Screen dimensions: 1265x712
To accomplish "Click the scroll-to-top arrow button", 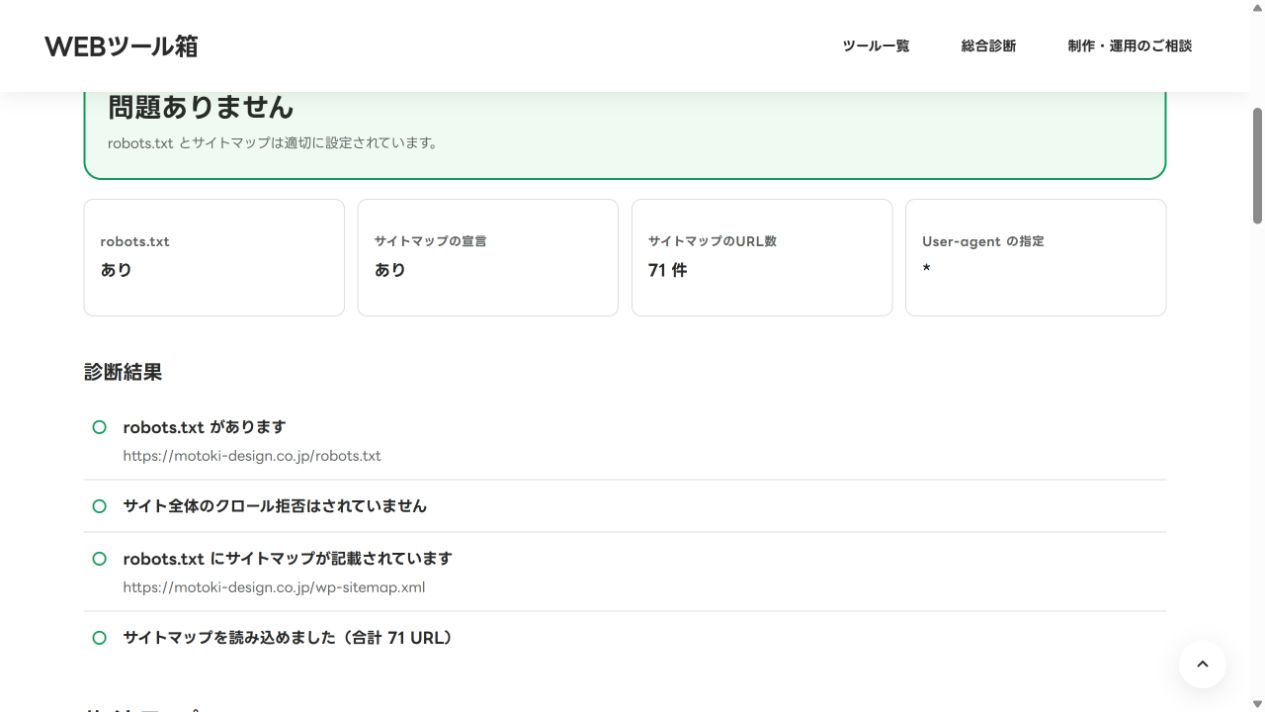I will [x=1202, y=664].
